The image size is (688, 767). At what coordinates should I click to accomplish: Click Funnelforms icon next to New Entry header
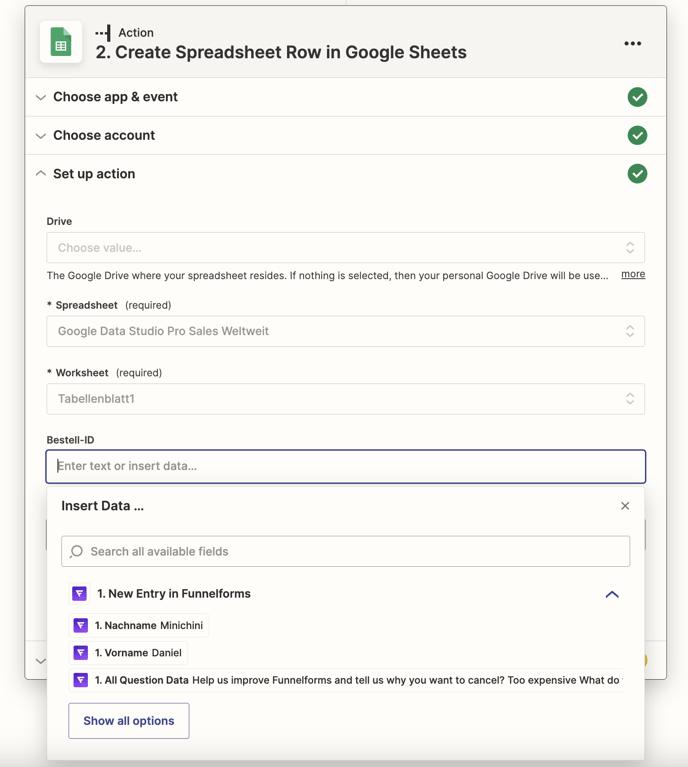[79, 593]
